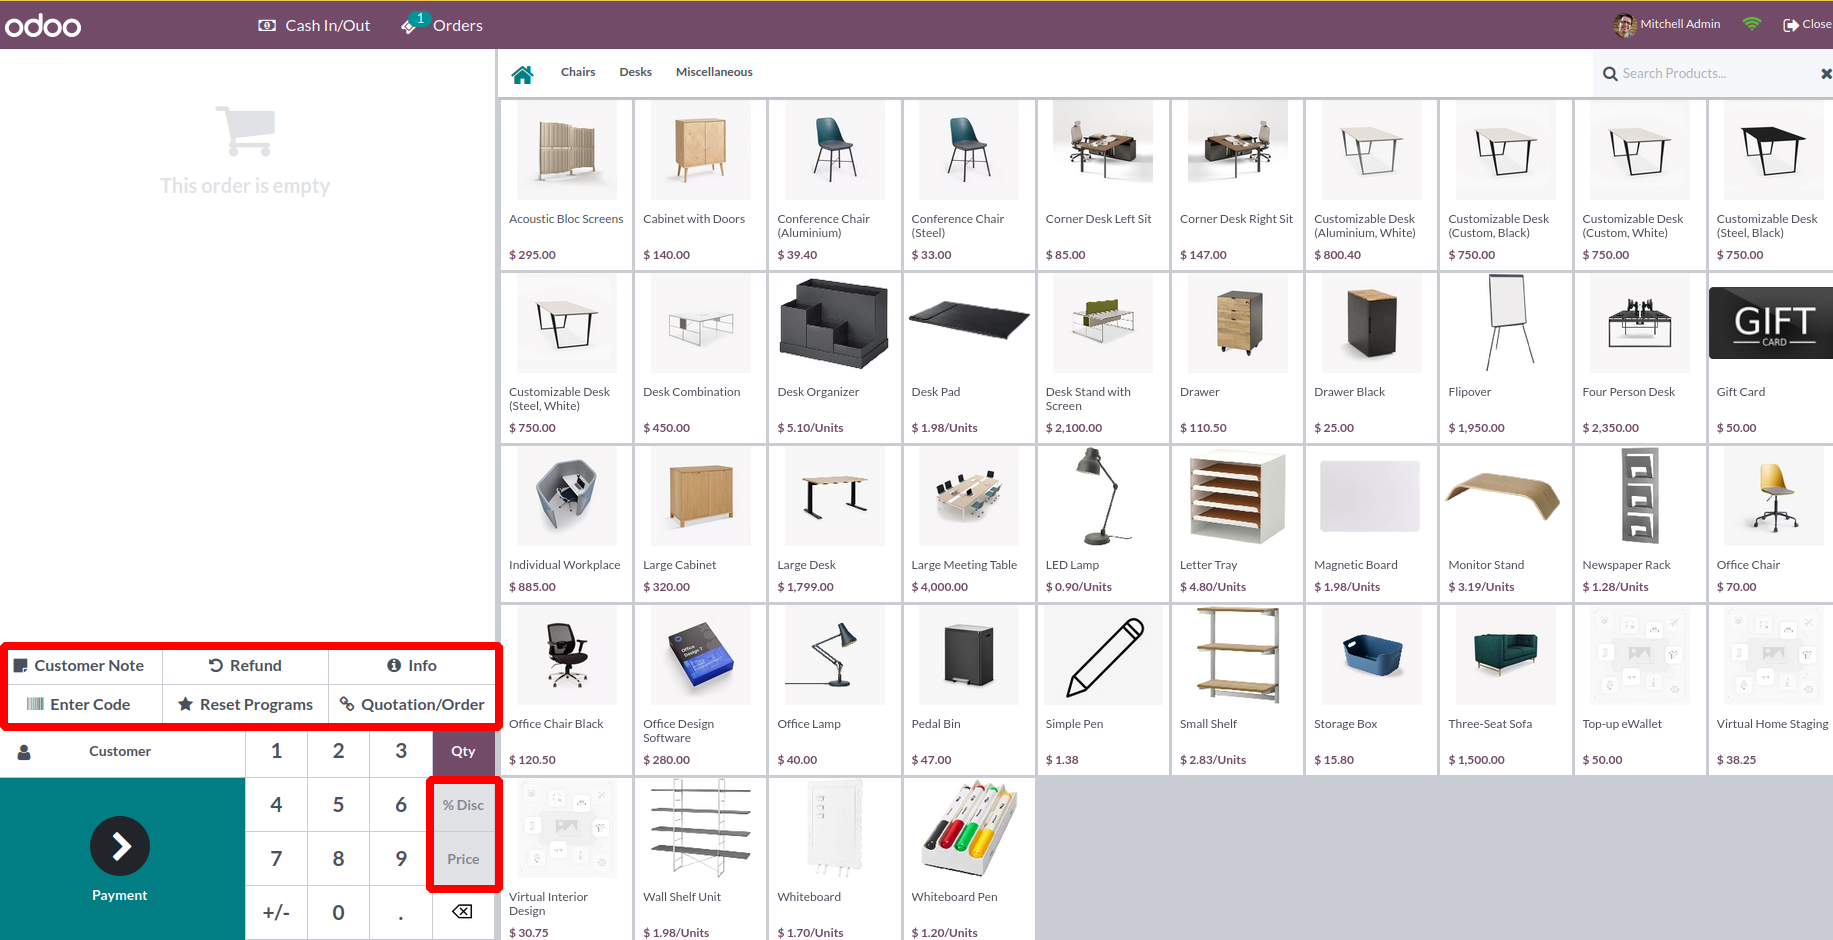This screenshot has width=1833, height=940.
Task: Tap numpad key 0
Action: click(338, 912)
